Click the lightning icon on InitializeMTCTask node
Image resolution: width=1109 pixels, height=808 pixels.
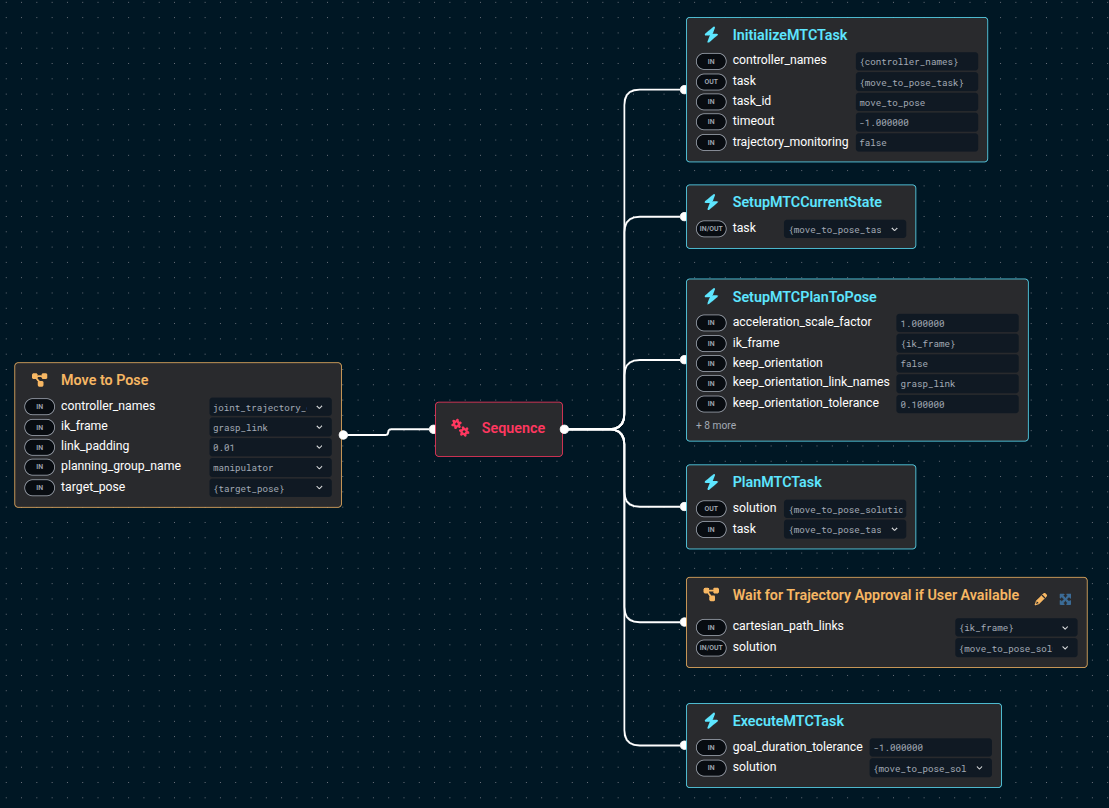711,35
